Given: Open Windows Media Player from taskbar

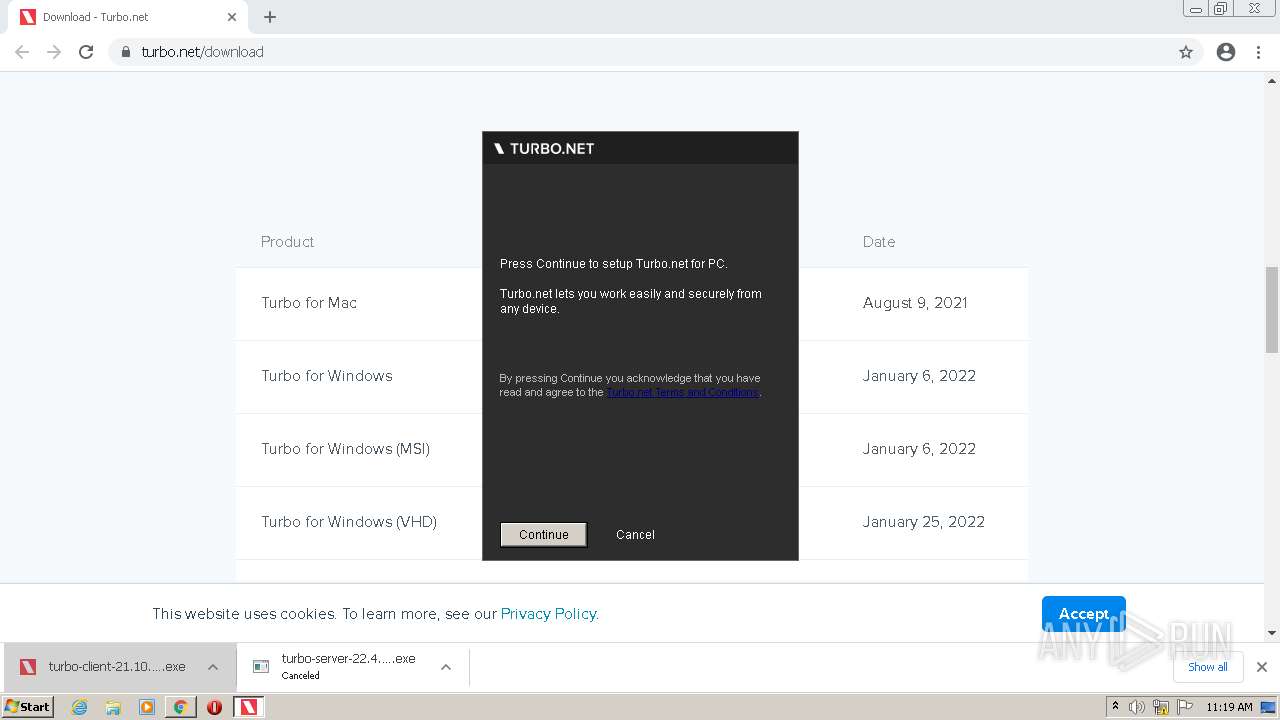Looking at the screenshot, I should (x=147, y=706).
